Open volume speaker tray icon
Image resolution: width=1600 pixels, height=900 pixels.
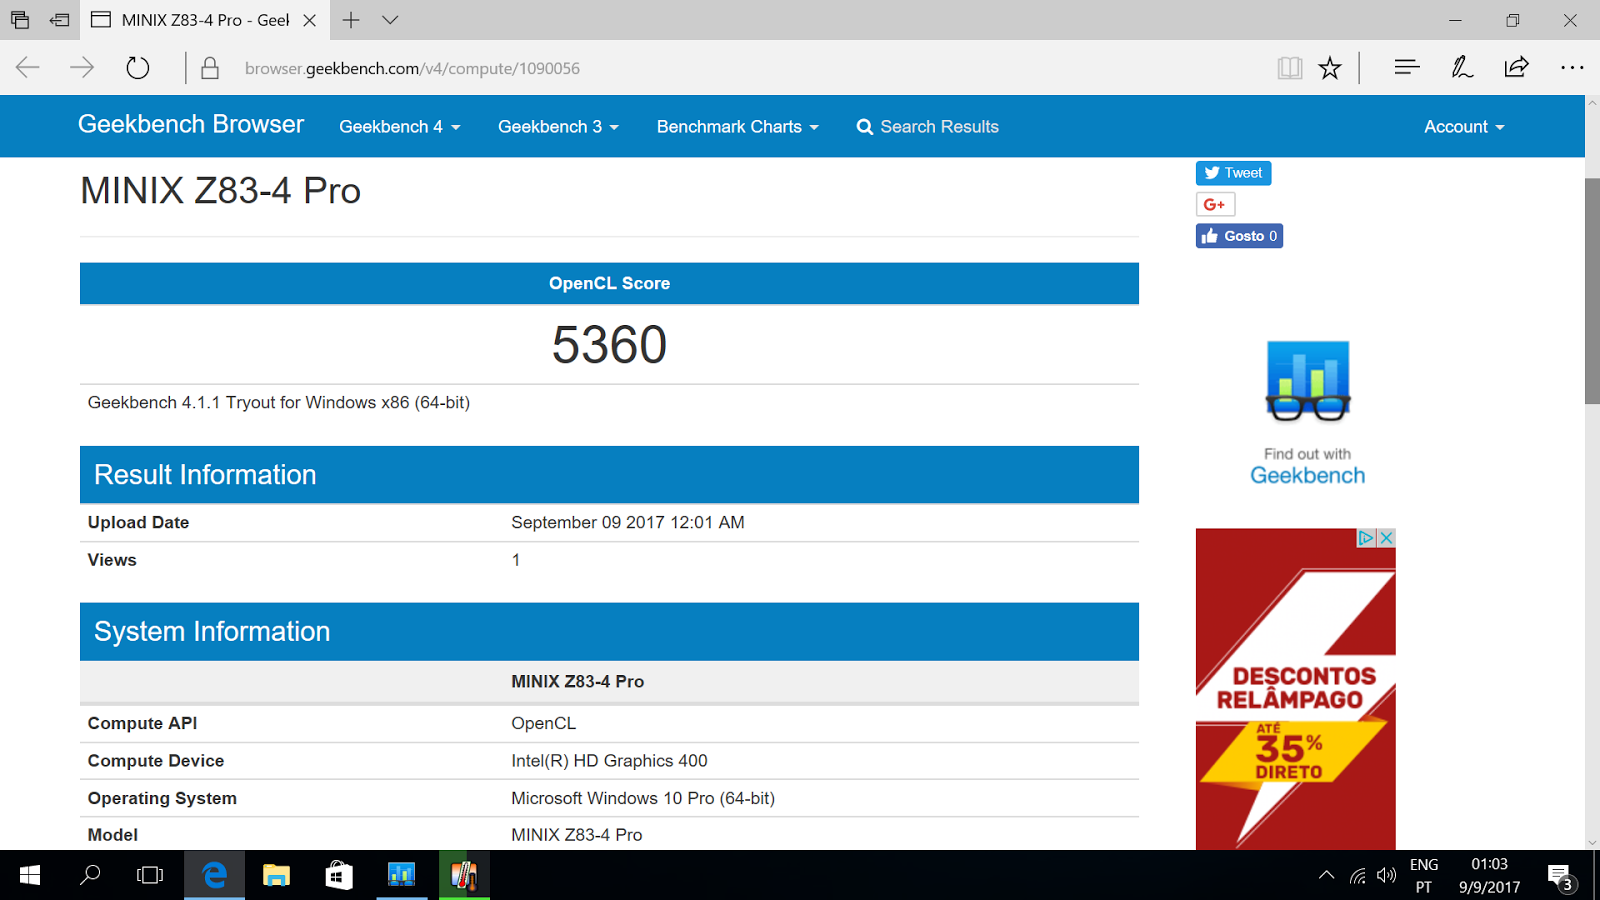pyautogui.click(x=1386, y=876)
